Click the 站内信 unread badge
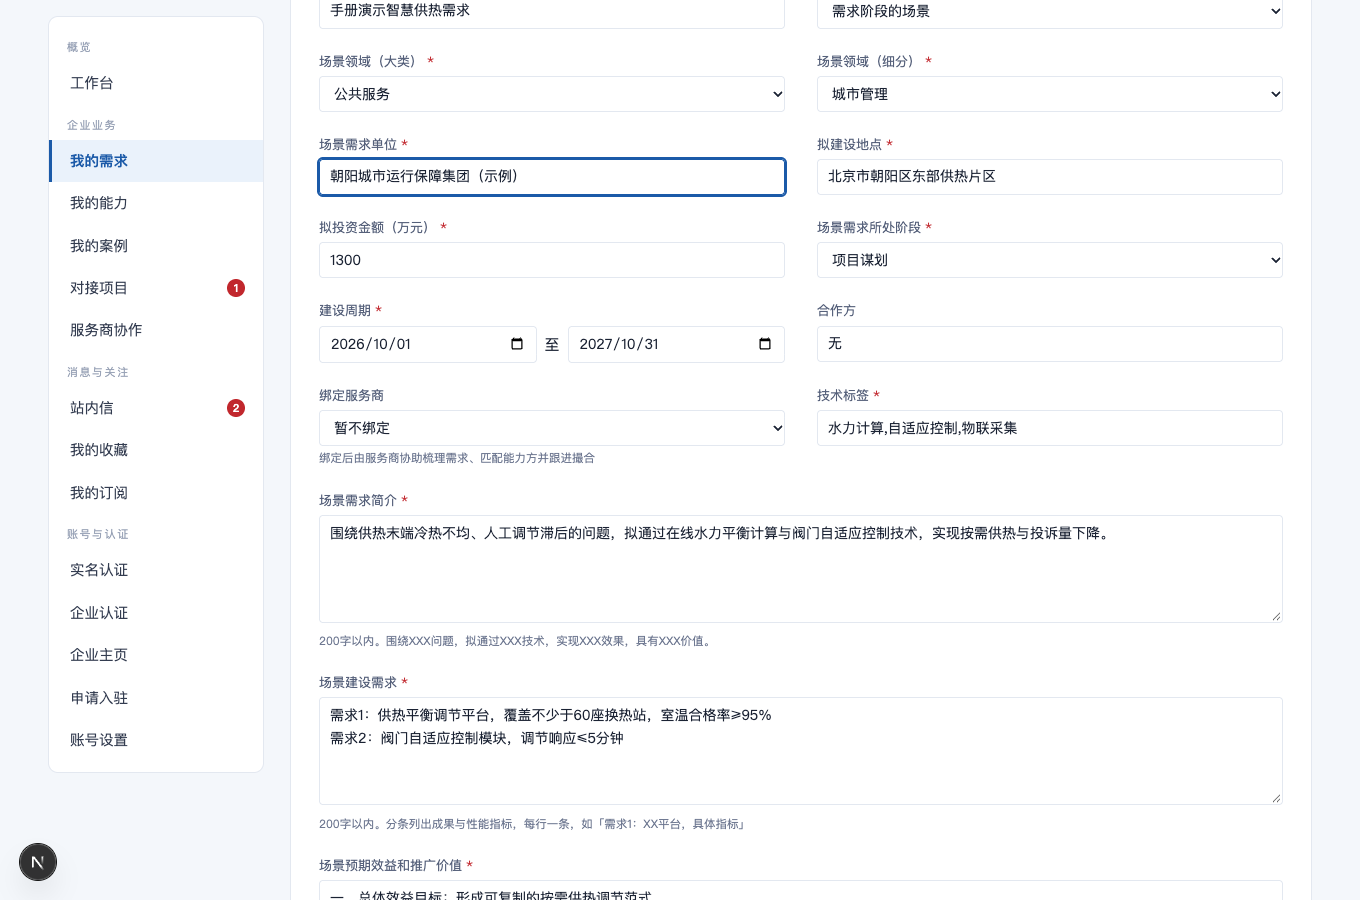This screenshot has height=900, width=1360. coord(236,408)
